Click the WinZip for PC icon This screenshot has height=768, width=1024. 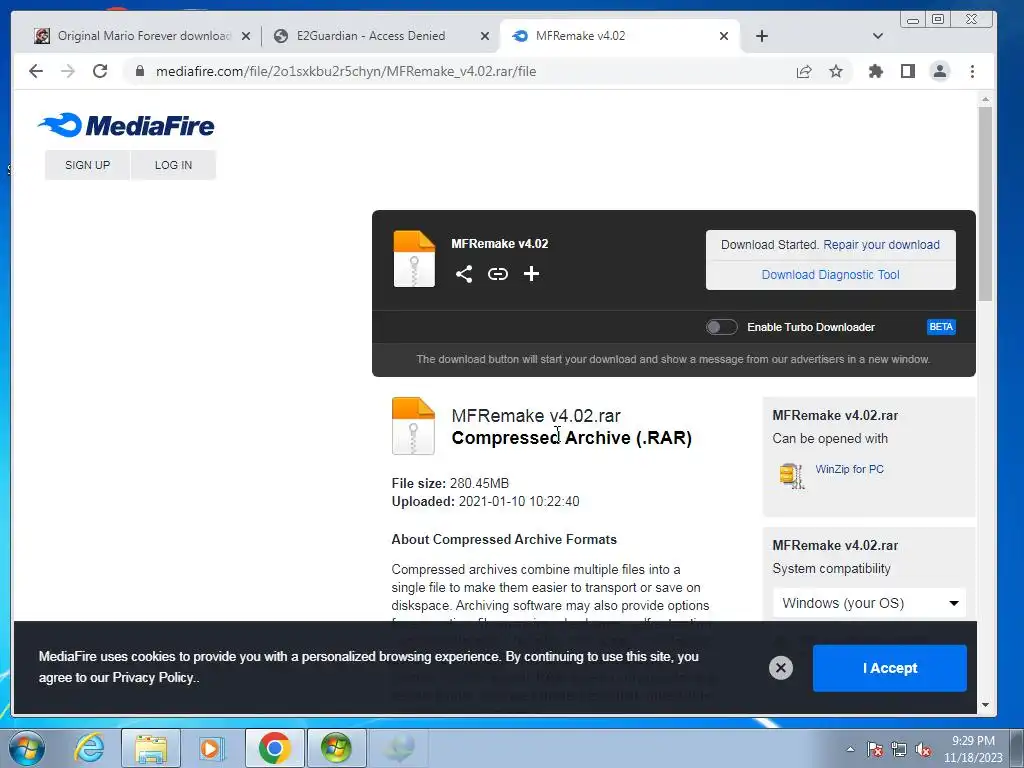pyautogui.click(x=792, y=475)
